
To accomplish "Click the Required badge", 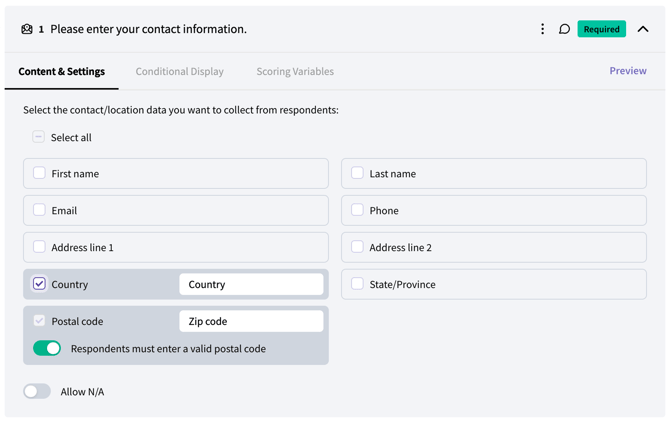I will click(x=601, y=29).
